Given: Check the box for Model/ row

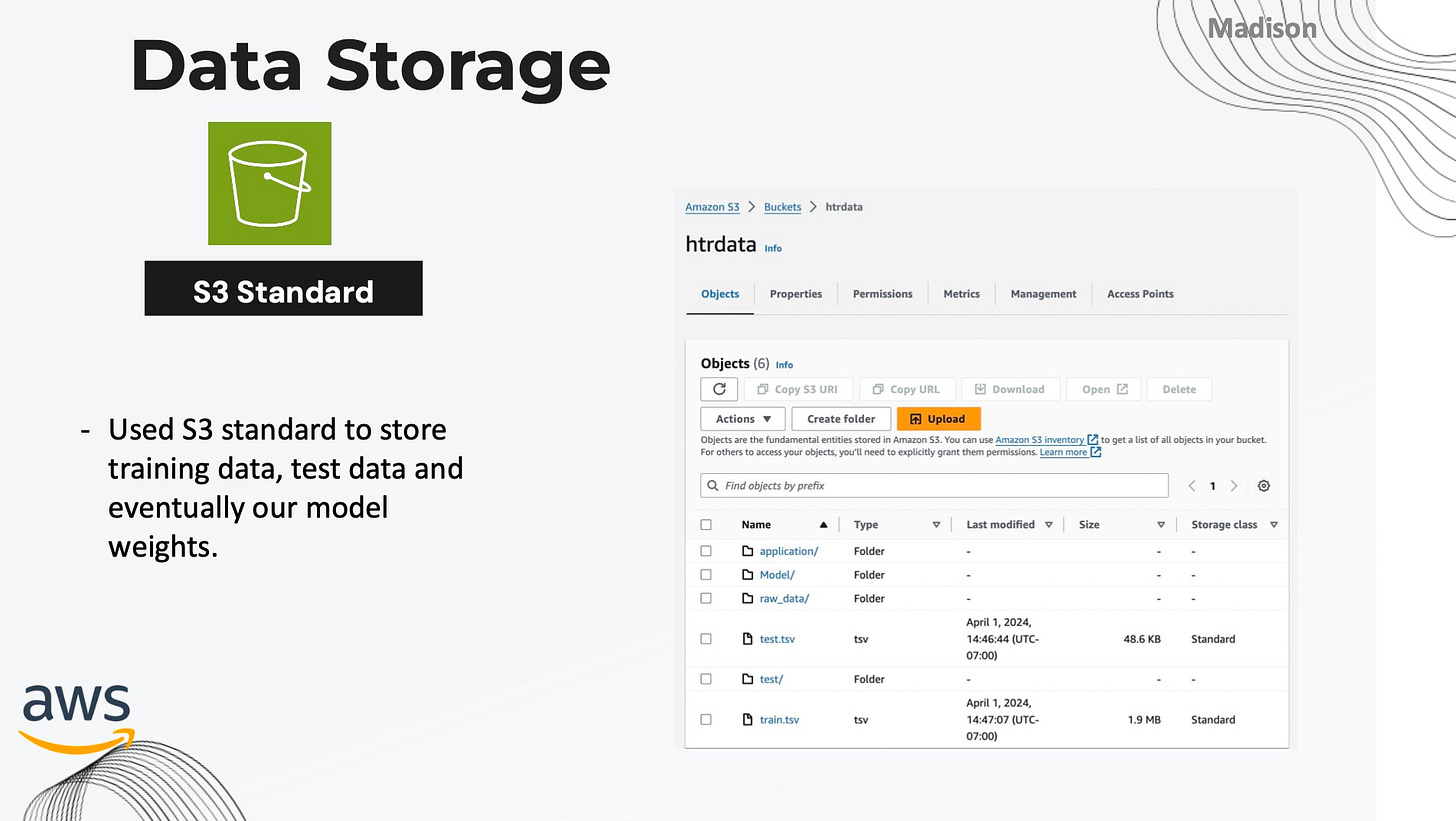Looking at the screenshot, I should (706, 575).
